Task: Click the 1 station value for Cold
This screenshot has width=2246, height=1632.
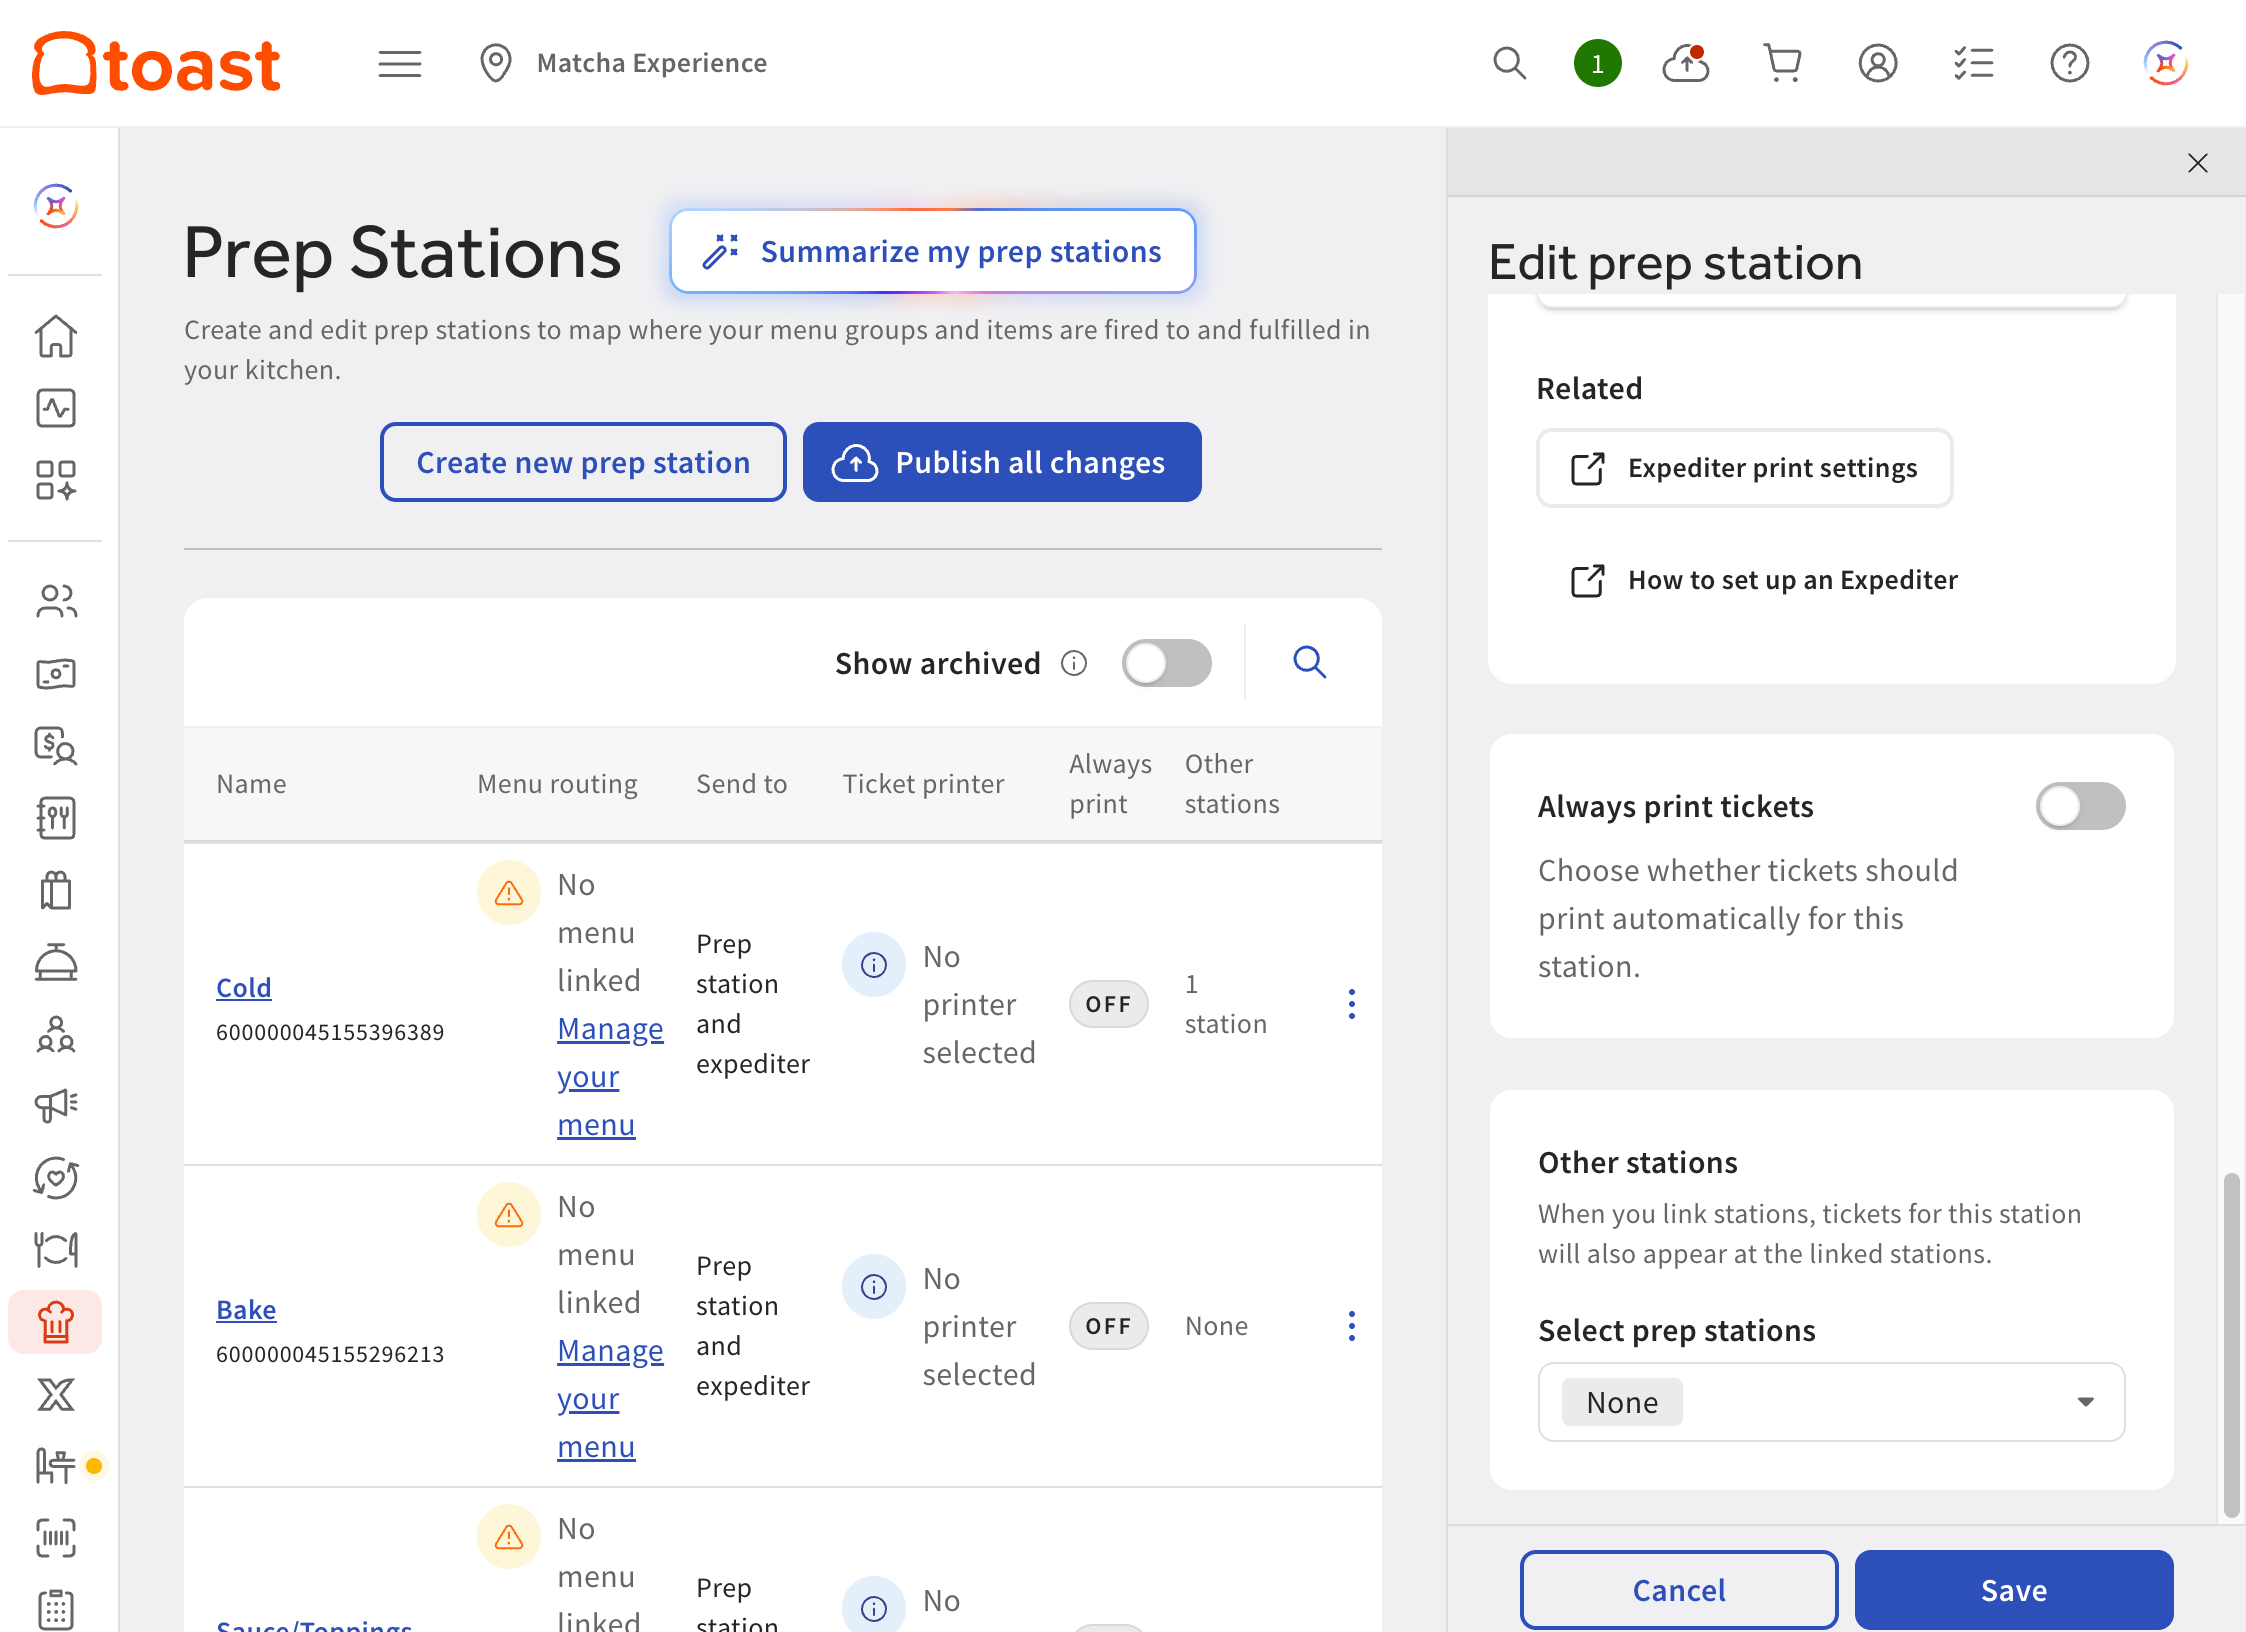Action: [x=1226, y=1004]
